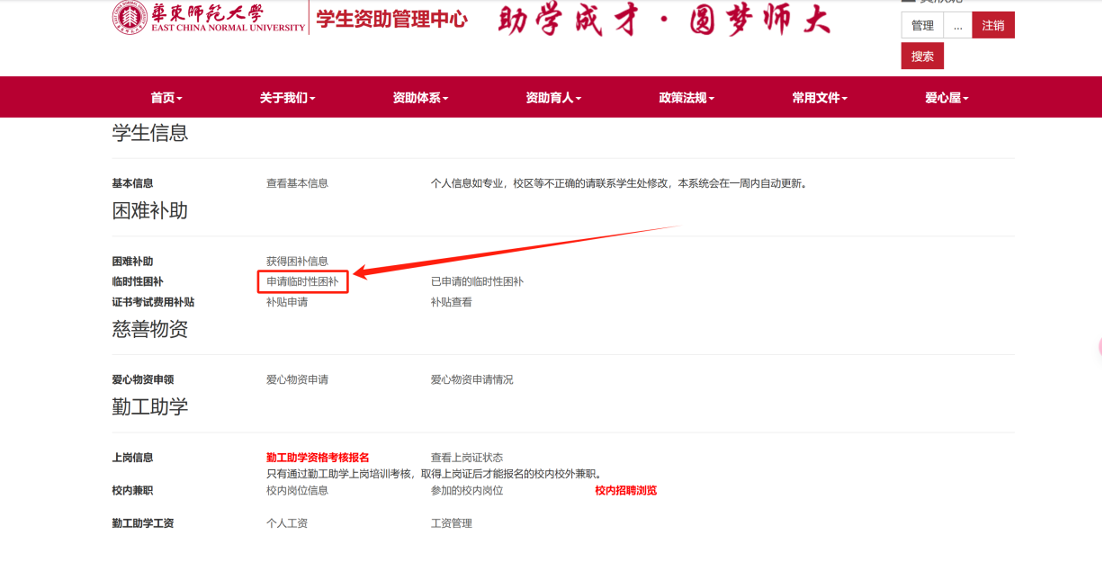Expand the 关于我们 dropdown menu
1102x572 pixels.
(287, 98)
